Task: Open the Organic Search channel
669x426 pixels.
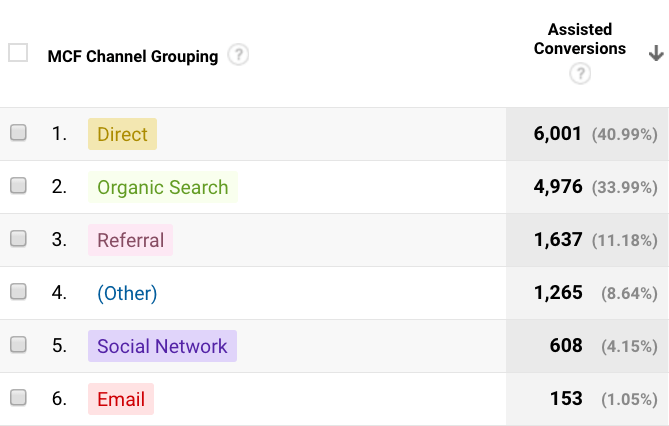Action: point(162,187)
